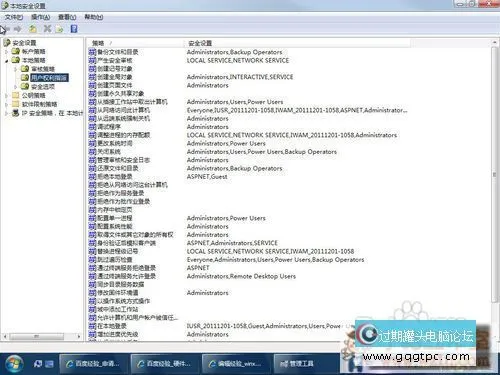Click the tree pane horizontal scrollbar left arrow
Screen dimensions: 500x375
coord(5,336)
